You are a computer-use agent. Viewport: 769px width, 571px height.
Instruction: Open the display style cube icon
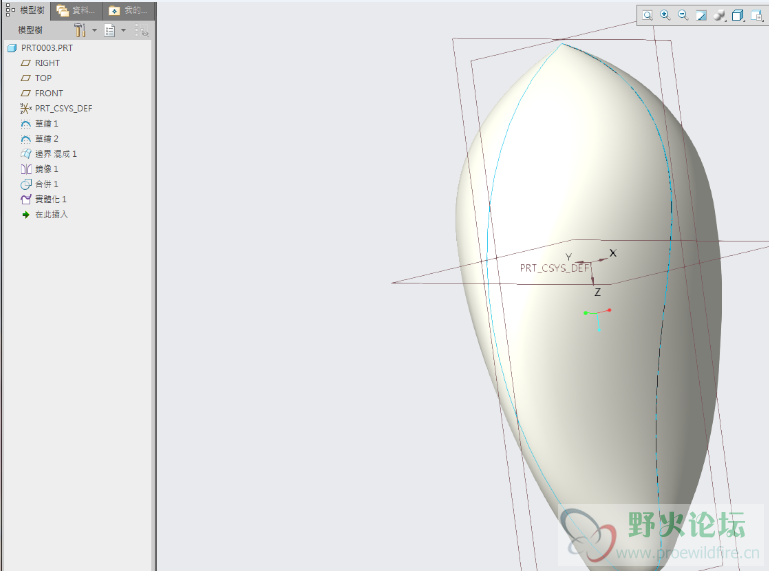738,16
